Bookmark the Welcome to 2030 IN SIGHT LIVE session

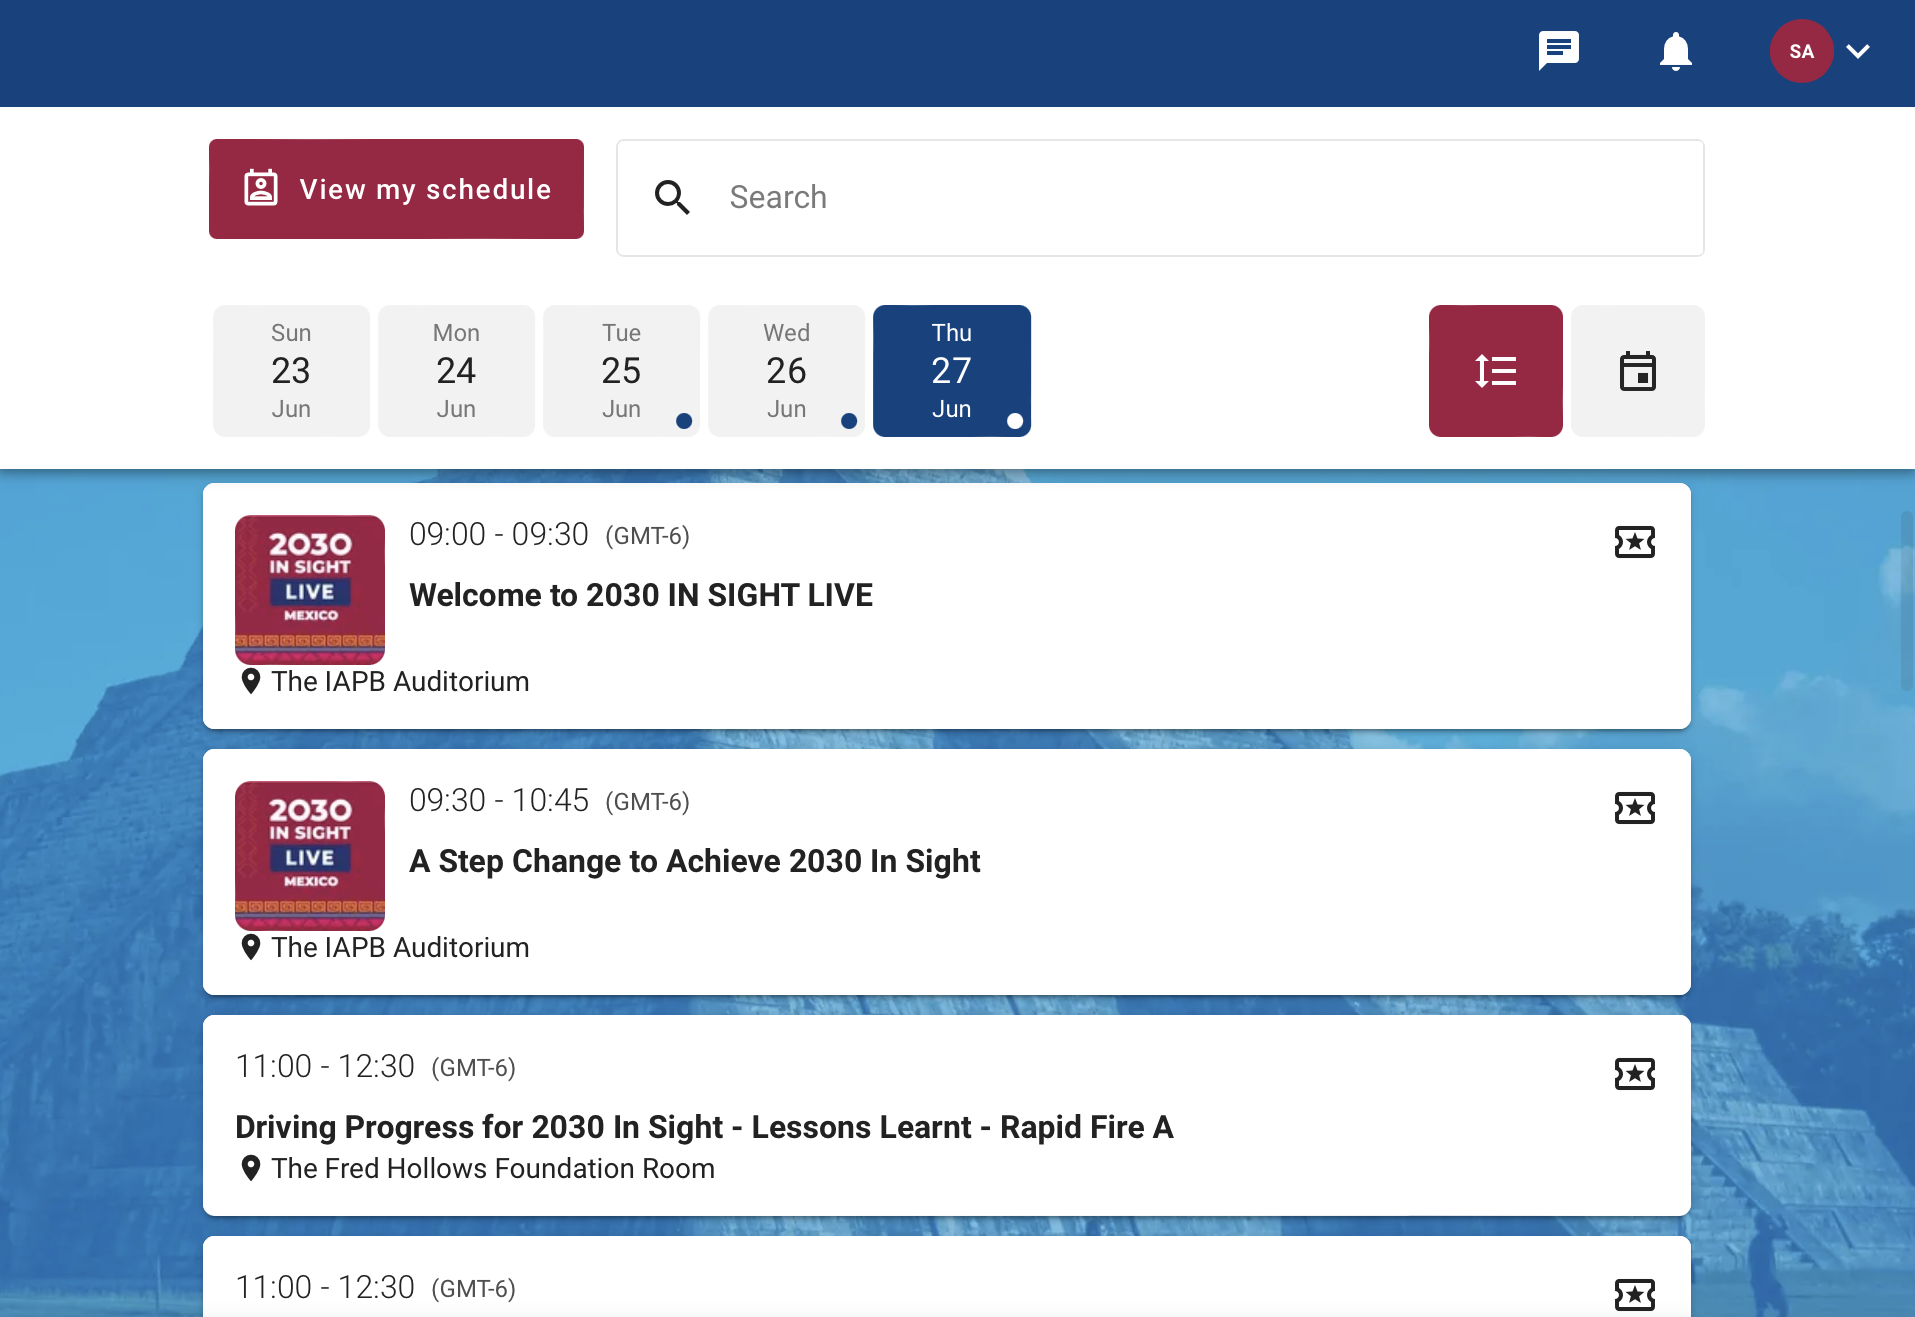1634,542
